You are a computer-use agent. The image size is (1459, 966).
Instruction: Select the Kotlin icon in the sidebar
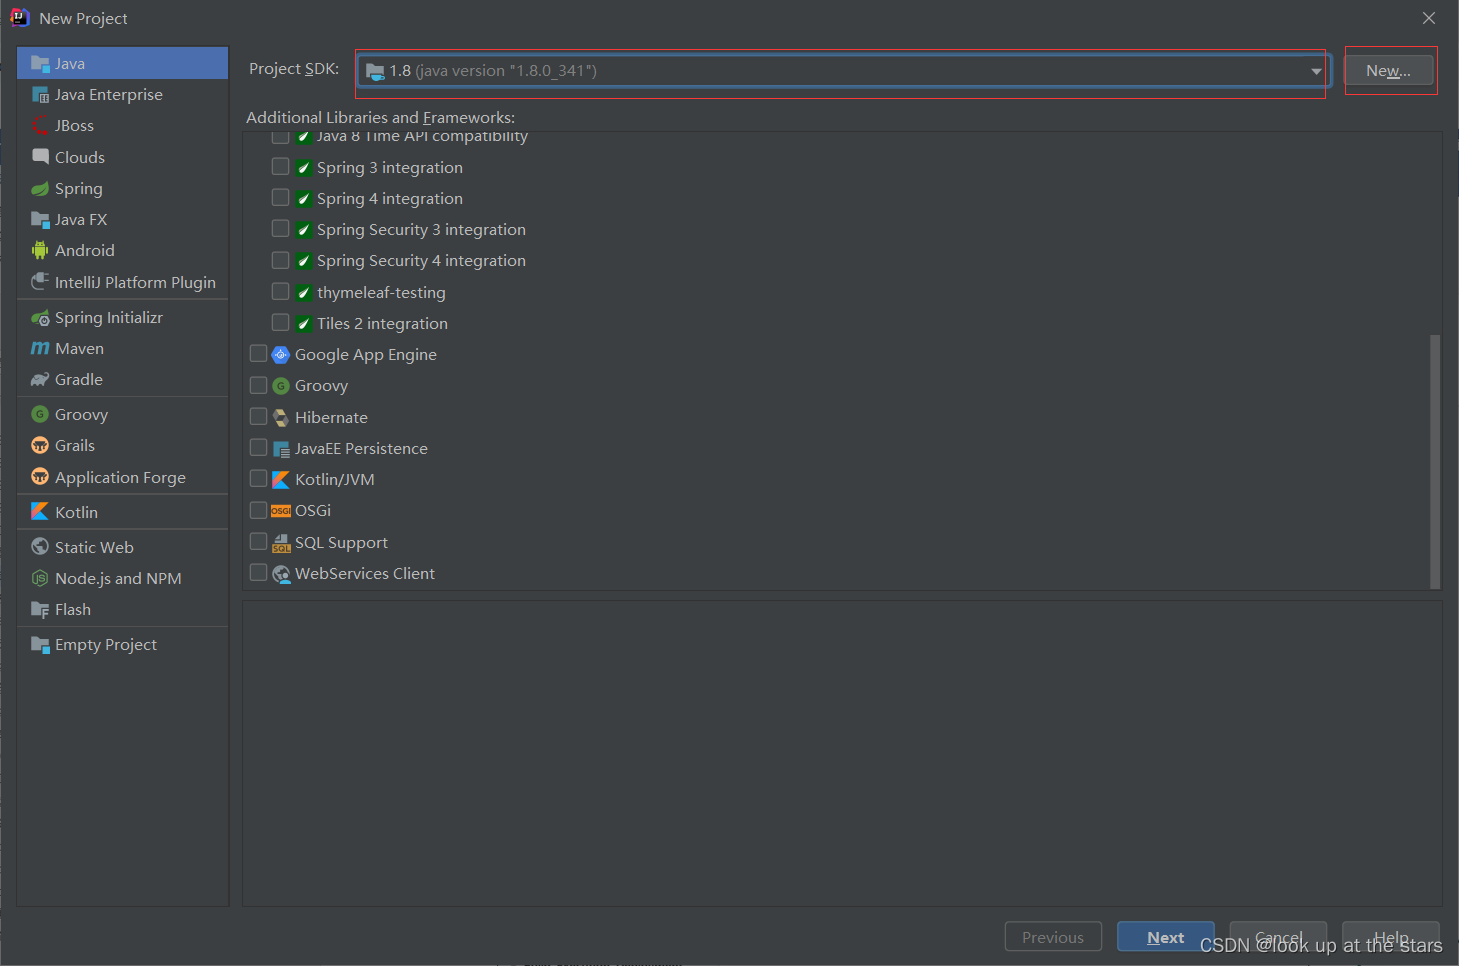click(40, 512)
